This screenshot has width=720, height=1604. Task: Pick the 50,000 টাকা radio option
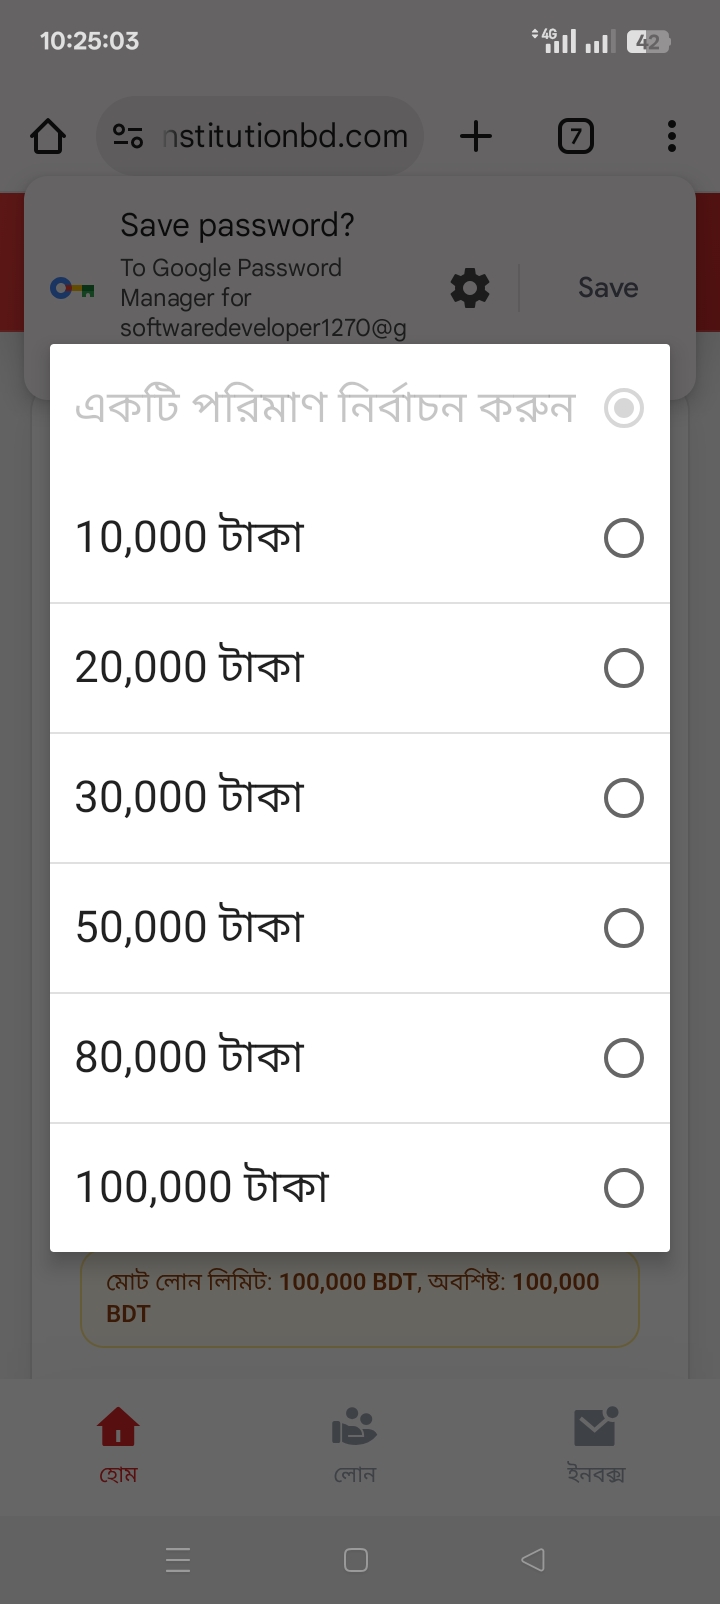point(623,928)
